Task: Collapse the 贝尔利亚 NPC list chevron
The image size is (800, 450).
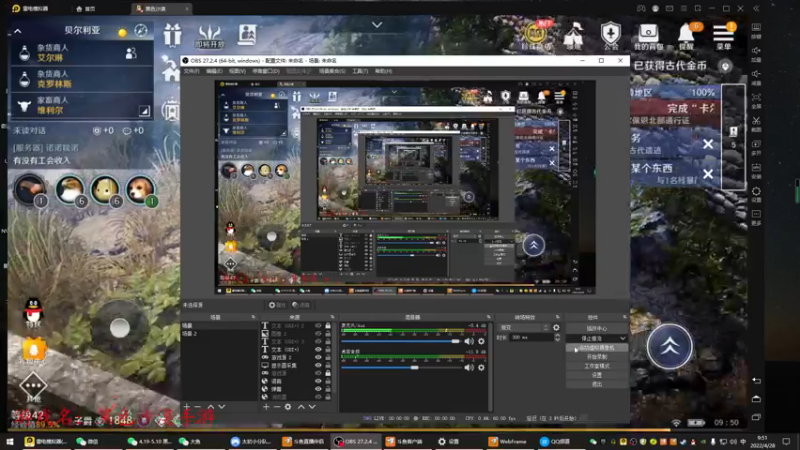Action: coord(18,31)
